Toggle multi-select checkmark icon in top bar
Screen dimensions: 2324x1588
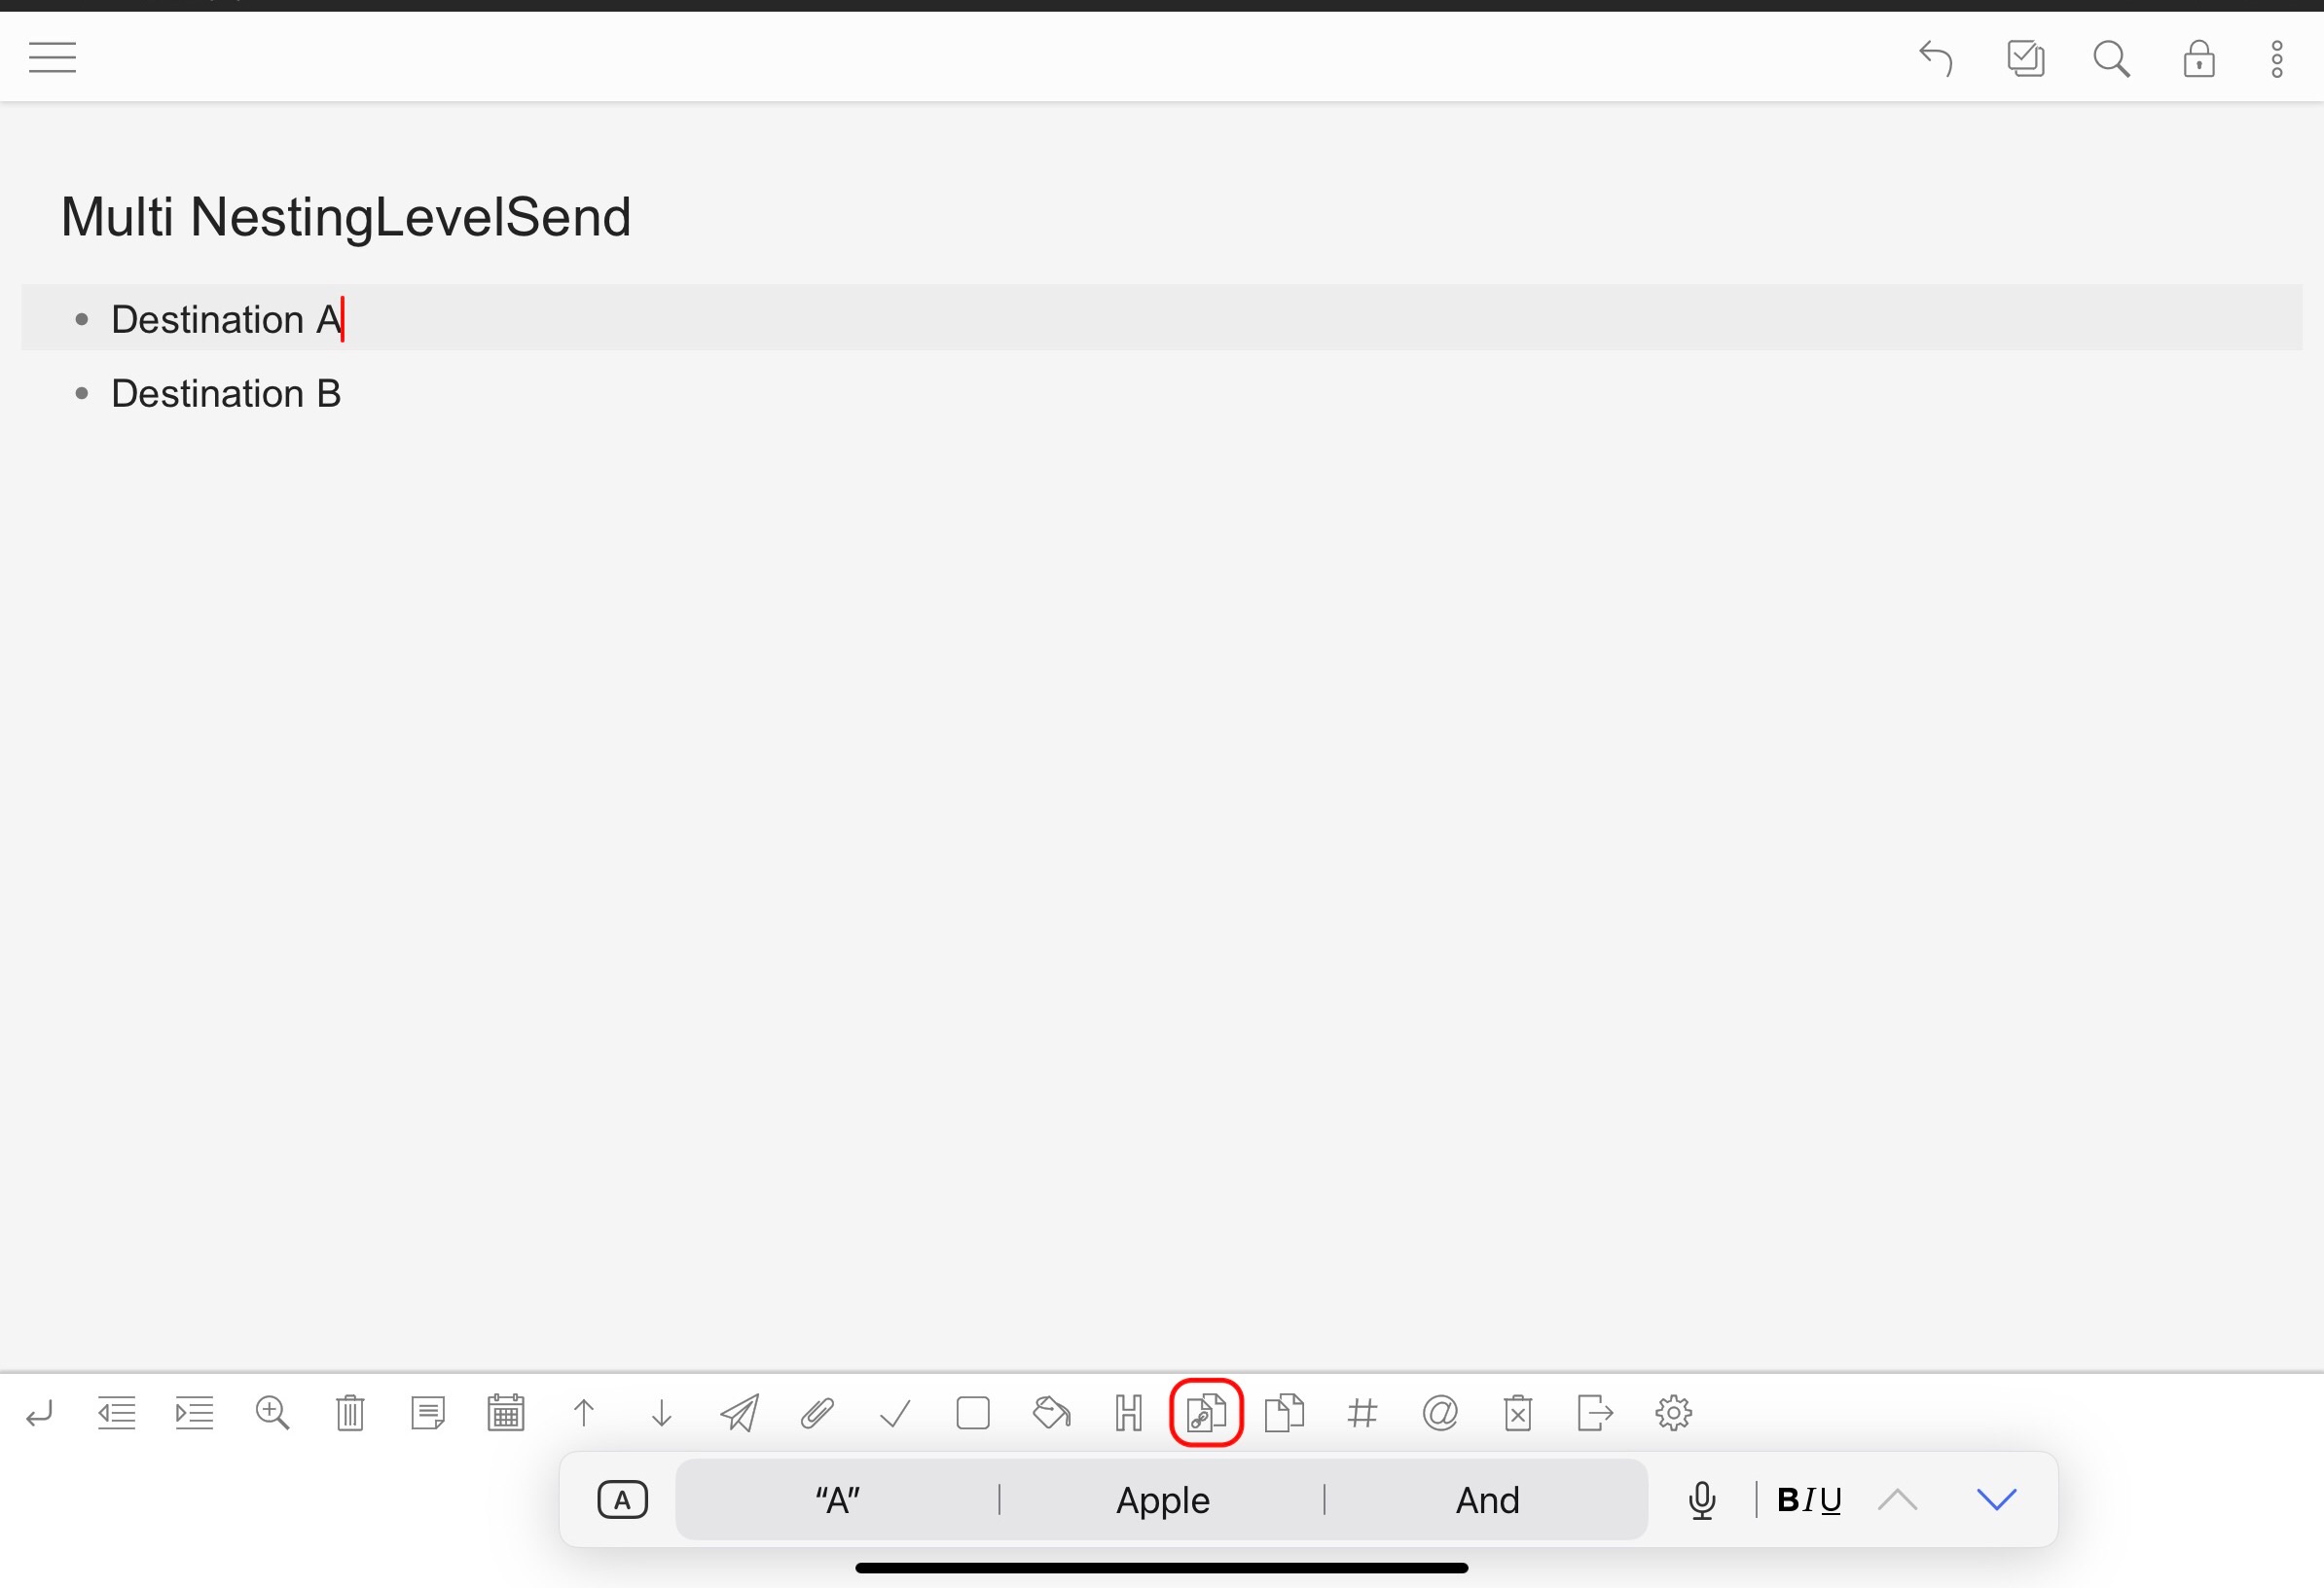2025,58
